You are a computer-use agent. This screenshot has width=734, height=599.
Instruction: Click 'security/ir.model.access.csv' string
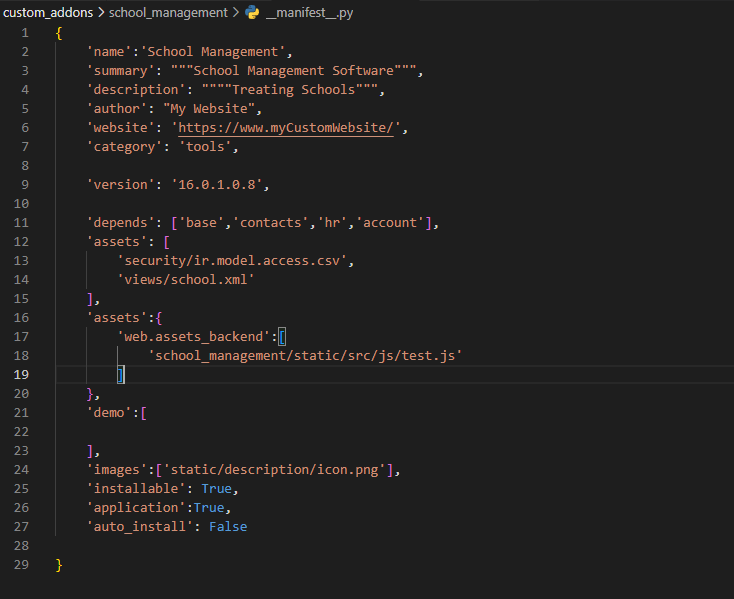pos(232,260)
